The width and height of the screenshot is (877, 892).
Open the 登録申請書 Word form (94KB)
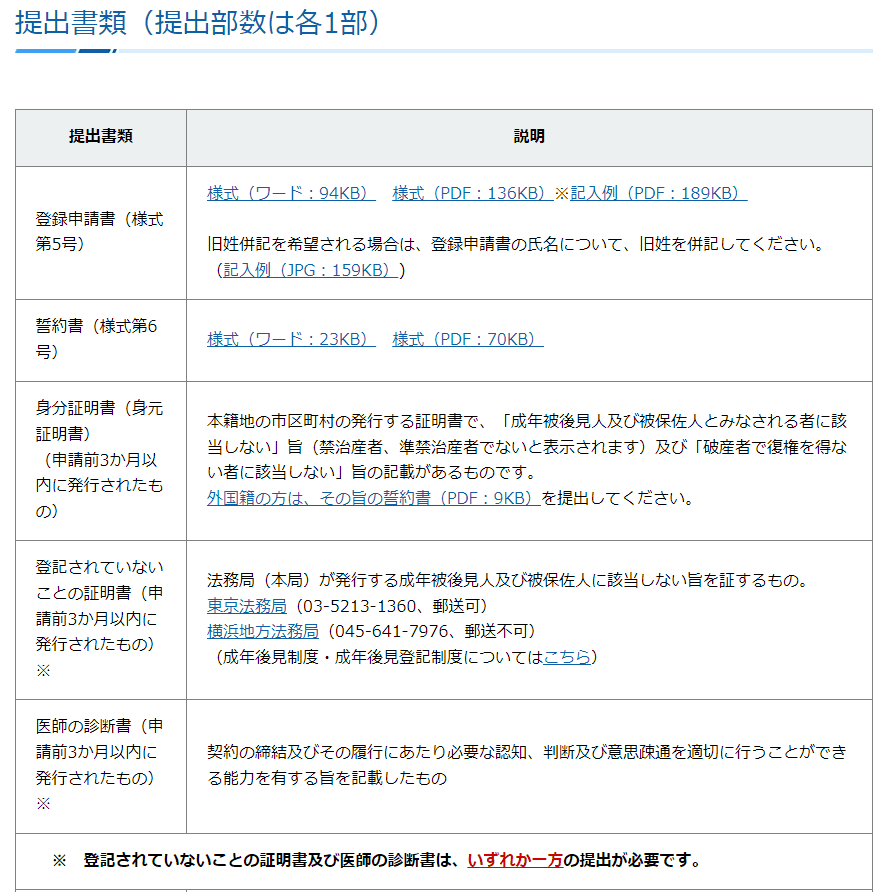(x=291, y=194)
